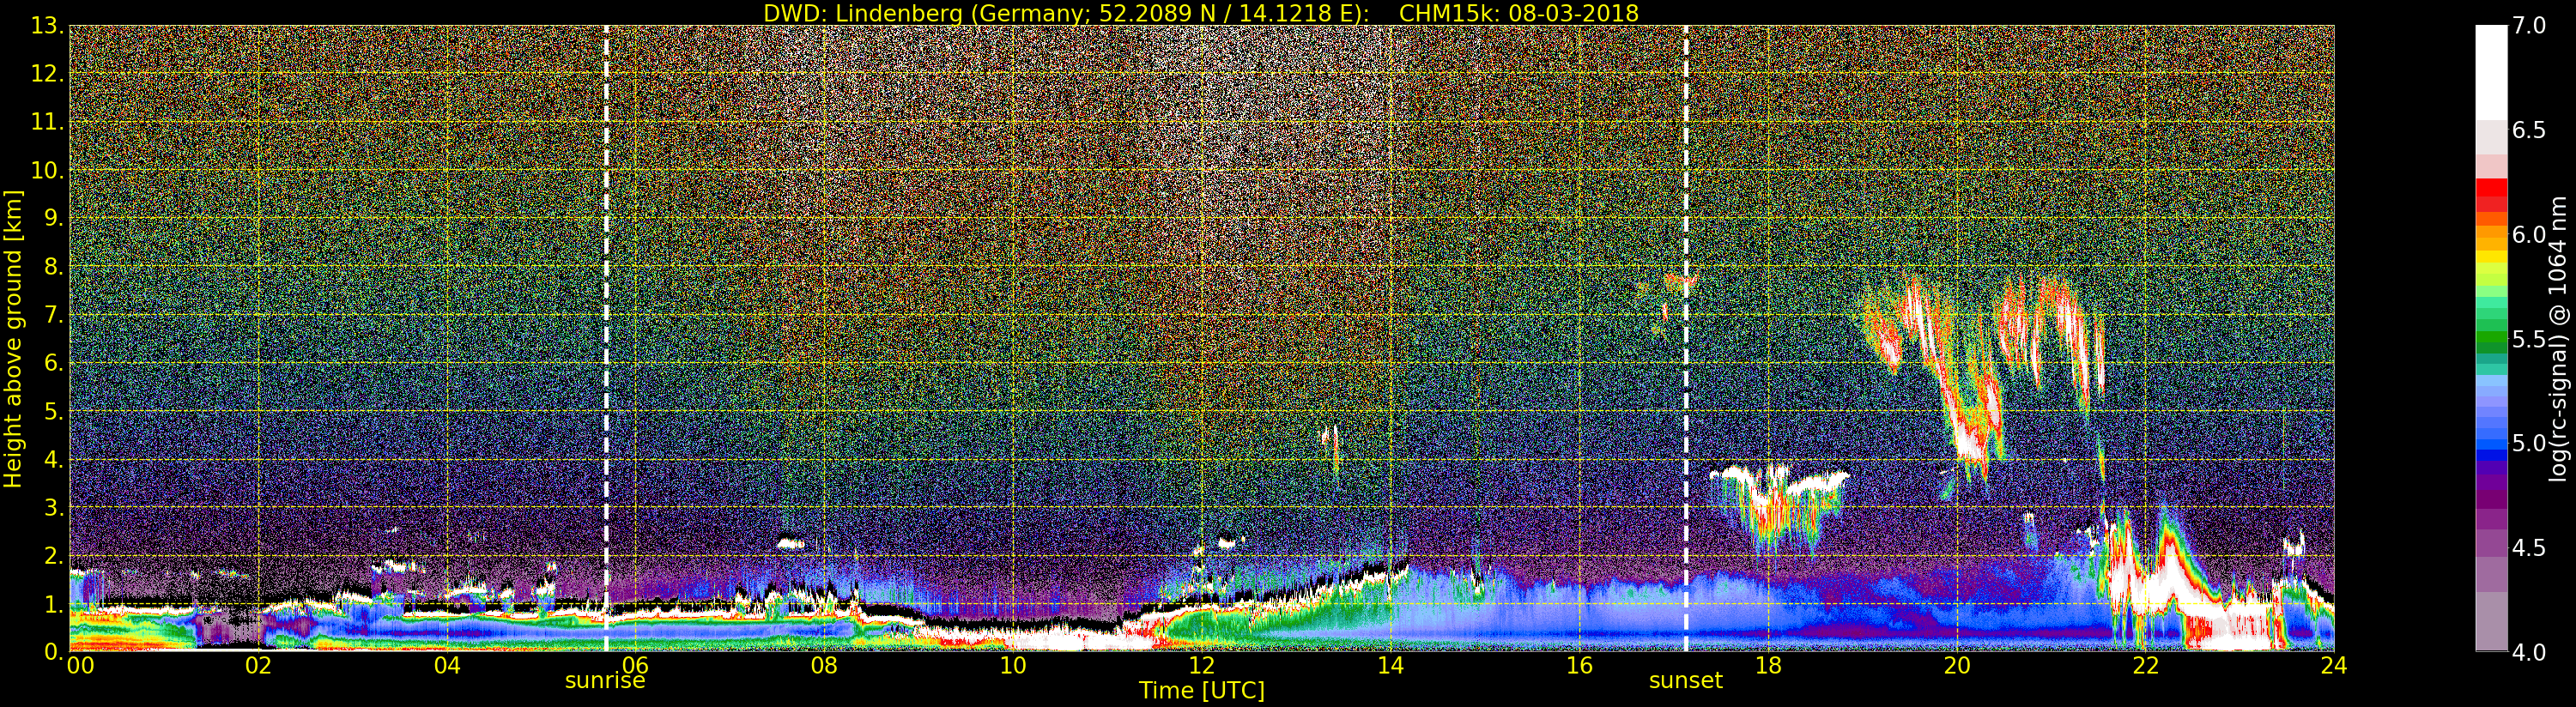The height and width of the screenshot is (707, 2576).
Task: Click the height axis tick 6
Action: point(53,363)
